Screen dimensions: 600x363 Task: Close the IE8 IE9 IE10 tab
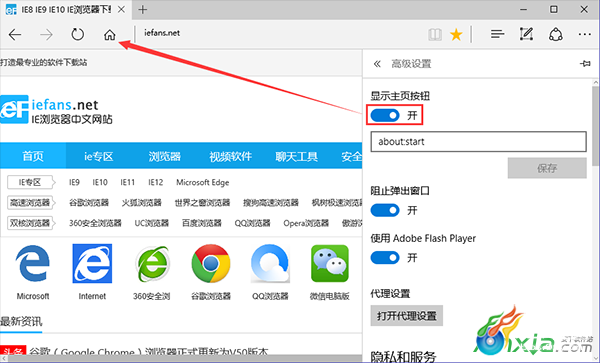(121, 10)
